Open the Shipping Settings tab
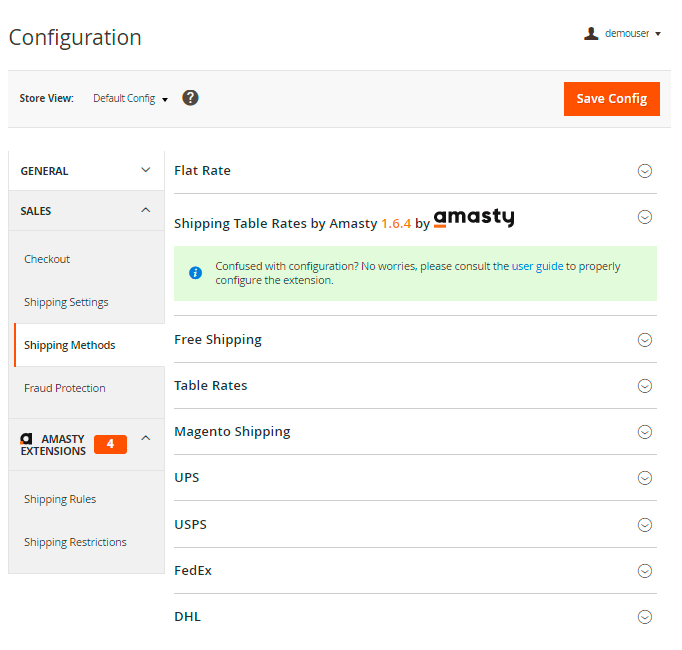 [x=66, y=302]
